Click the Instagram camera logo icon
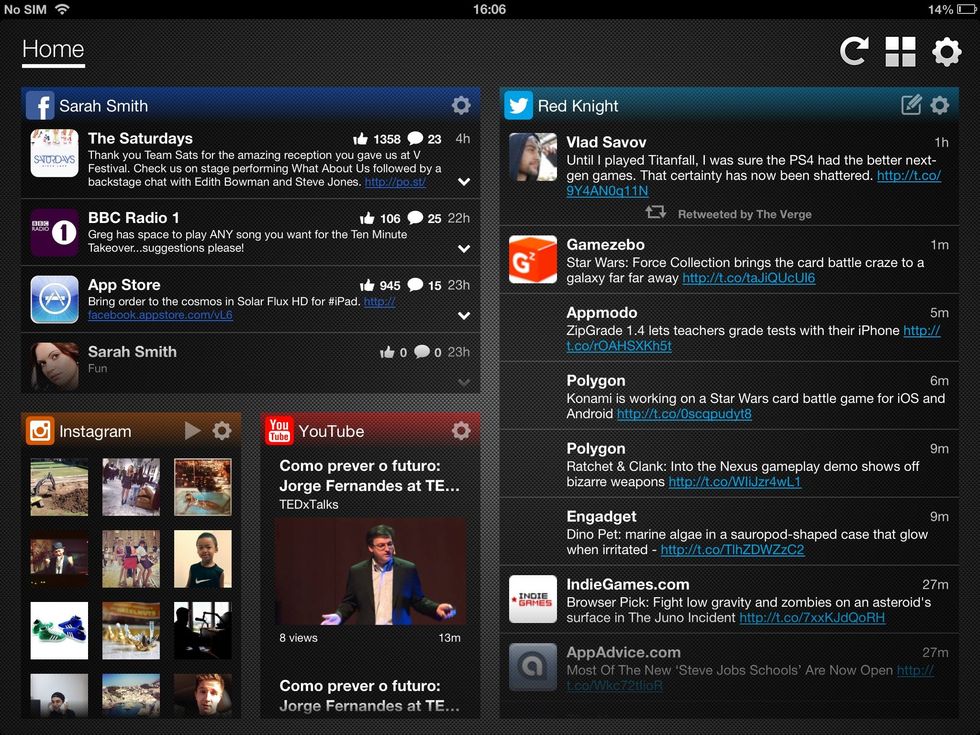This screenshot has width=980, height=735. pos(40,431)
